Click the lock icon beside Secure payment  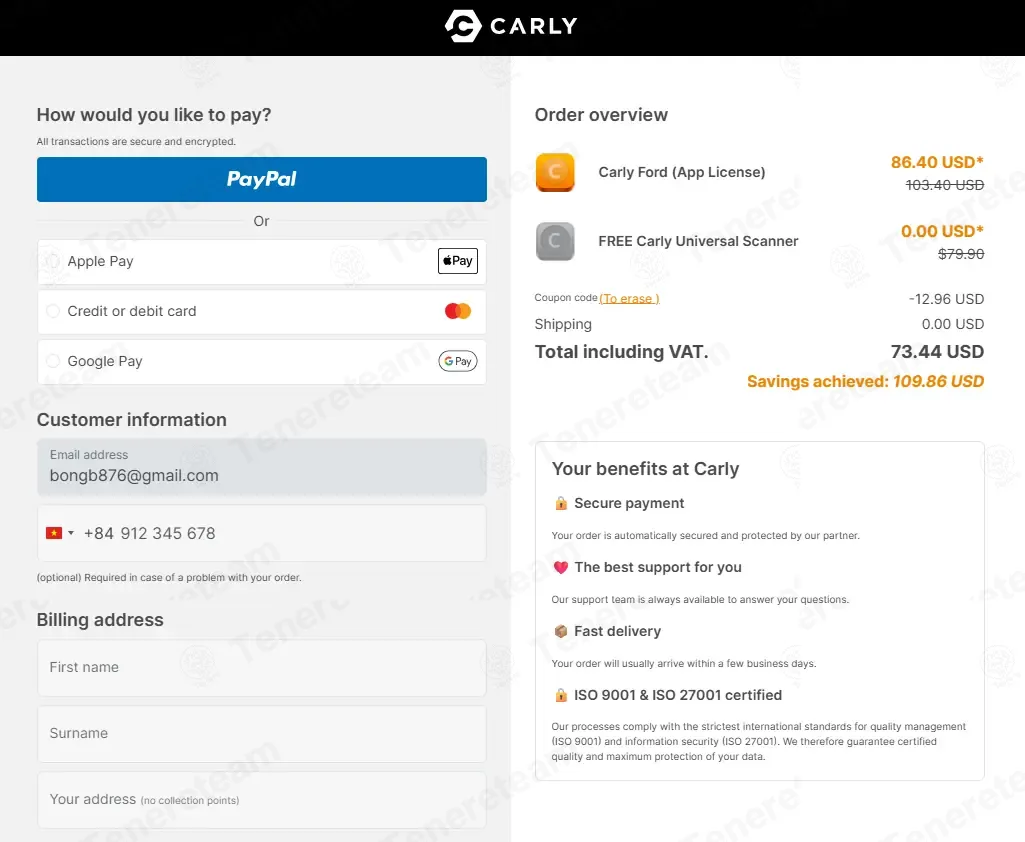pyautogui.click(x=561, y=503)
